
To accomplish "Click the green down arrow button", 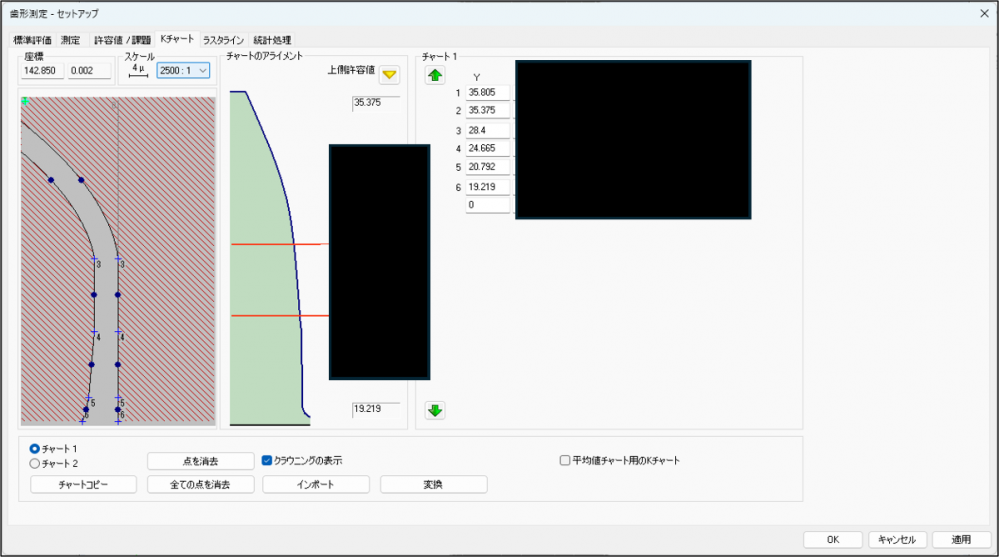I will point(435,410).
